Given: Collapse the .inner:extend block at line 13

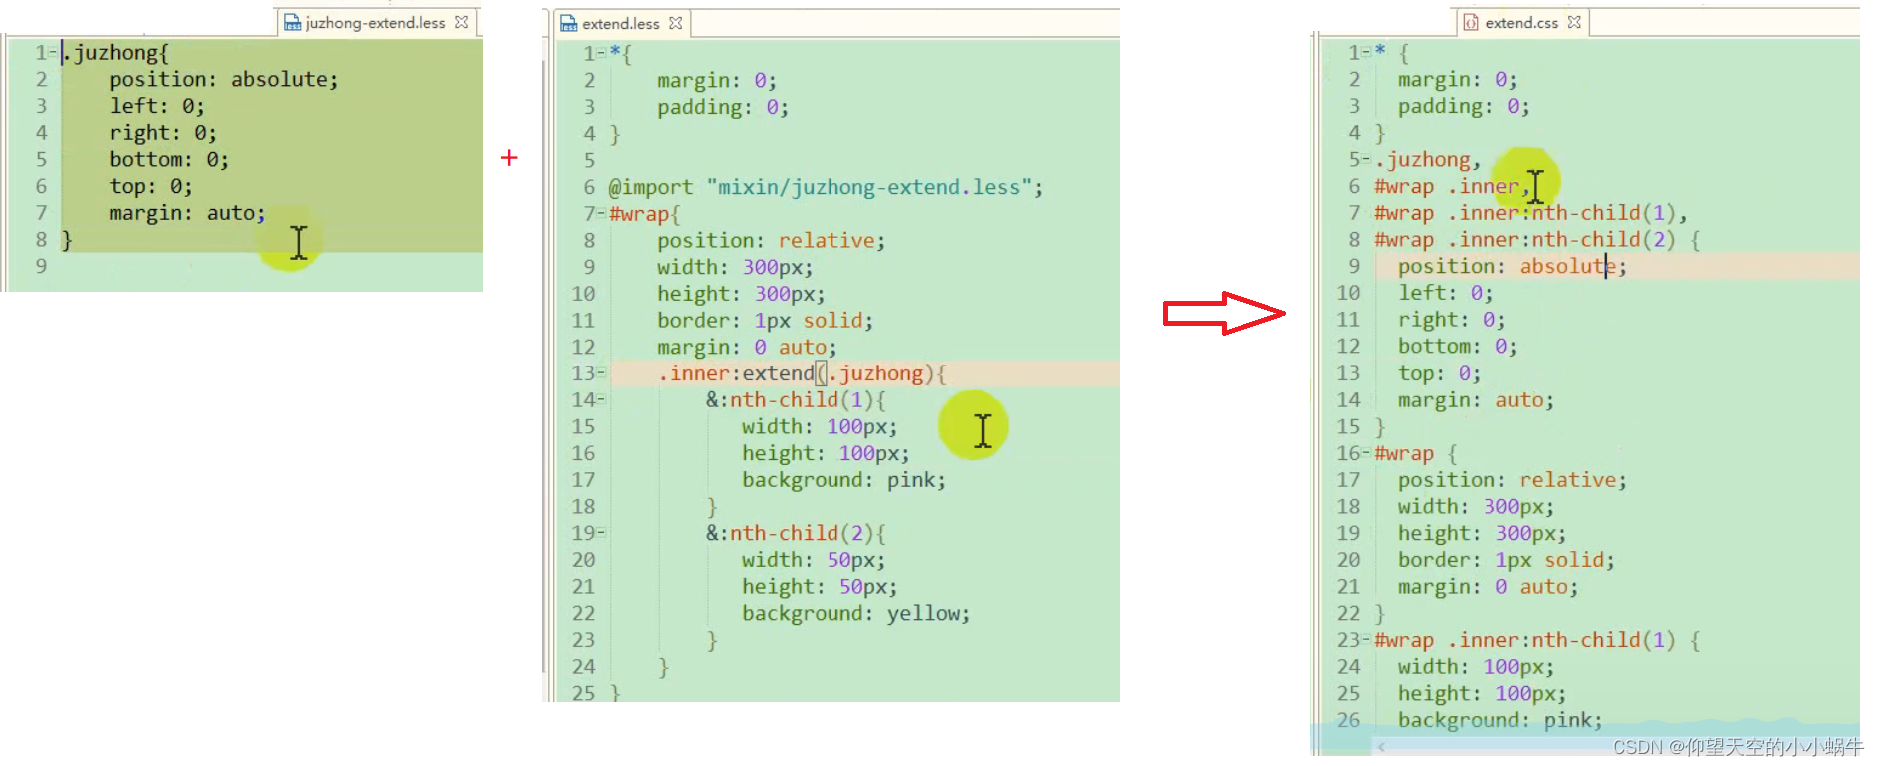Looking at the screenshot, I should (x=602, y=373).
